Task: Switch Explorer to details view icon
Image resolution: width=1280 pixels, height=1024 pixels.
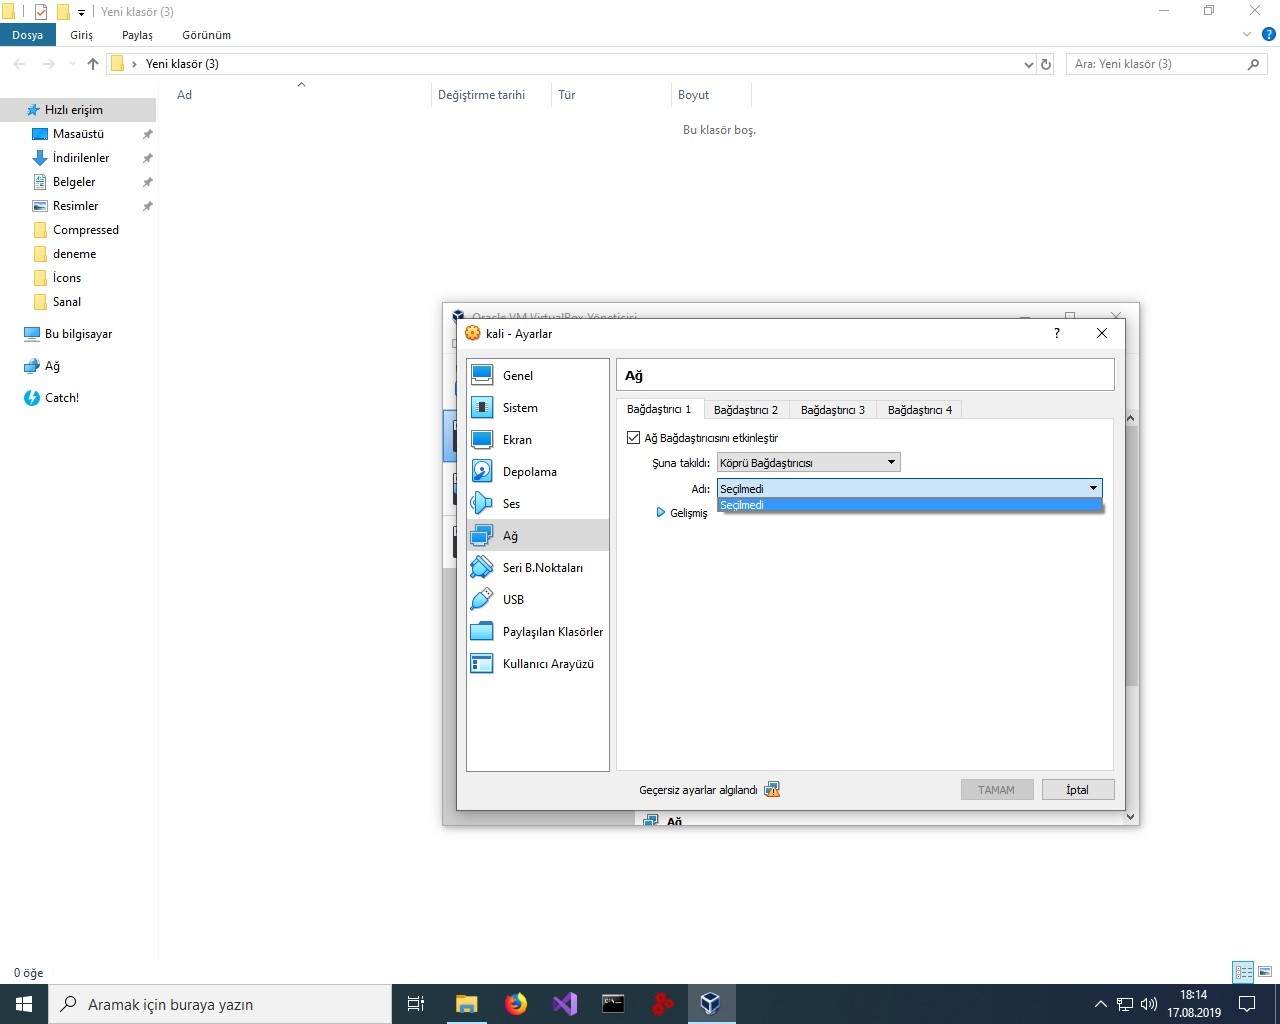Action: coord(1244,972)
